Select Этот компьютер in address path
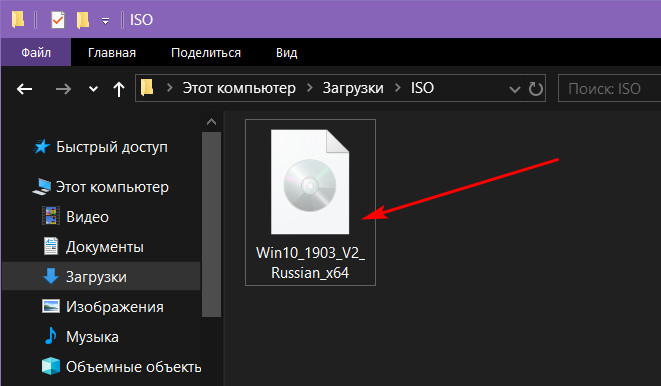 pyautogui.click(x=239, y=88)
